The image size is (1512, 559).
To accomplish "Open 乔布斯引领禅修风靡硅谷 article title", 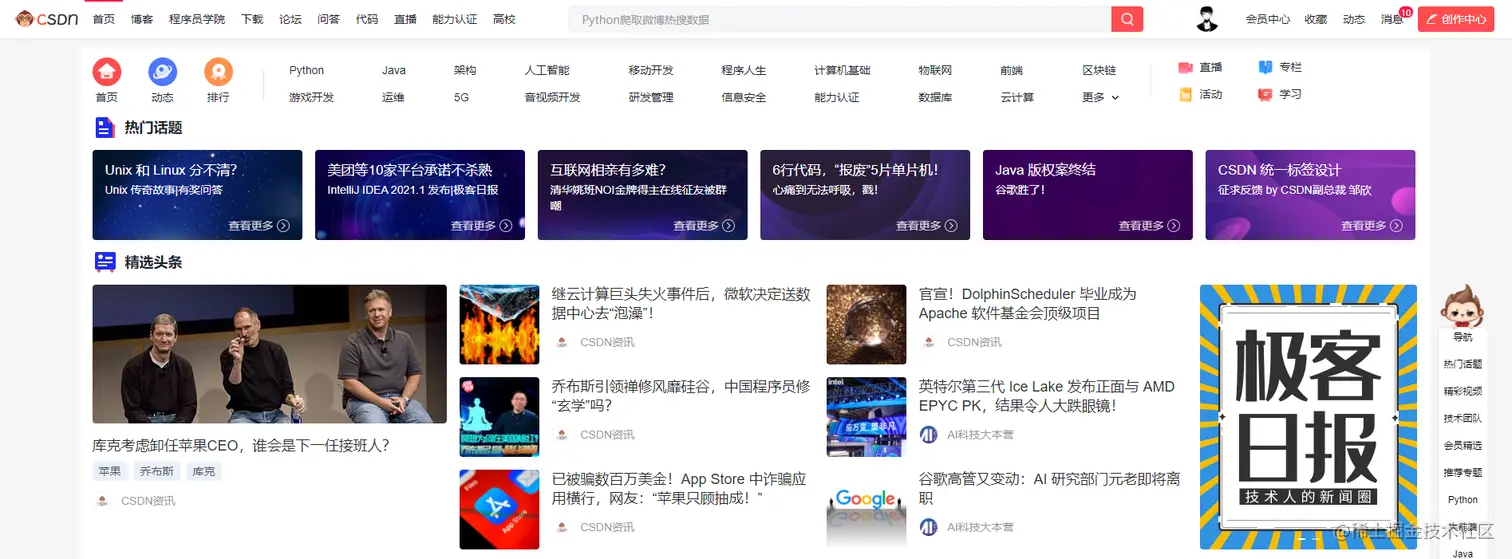I will coord(681,396).
